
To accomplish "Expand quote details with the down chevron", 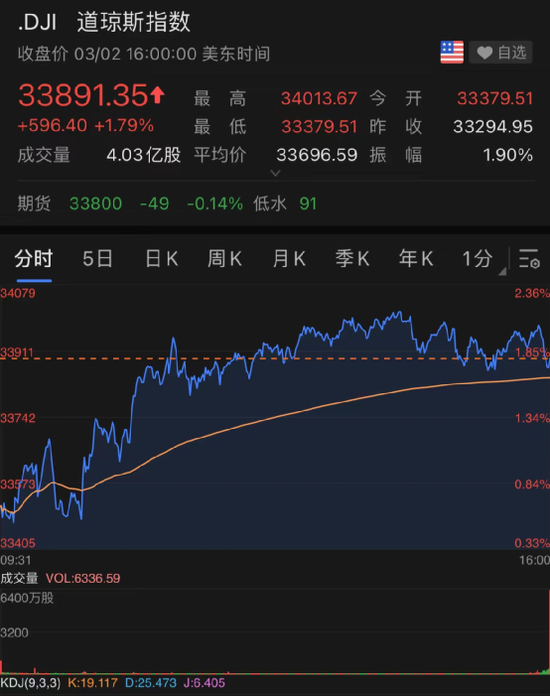I will [x=275, y=173].
